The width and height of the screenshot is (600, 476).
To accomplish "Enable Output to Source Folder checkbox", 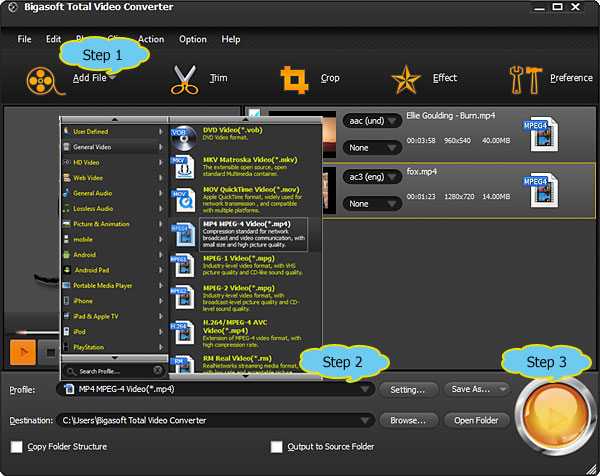I will 276,447.
